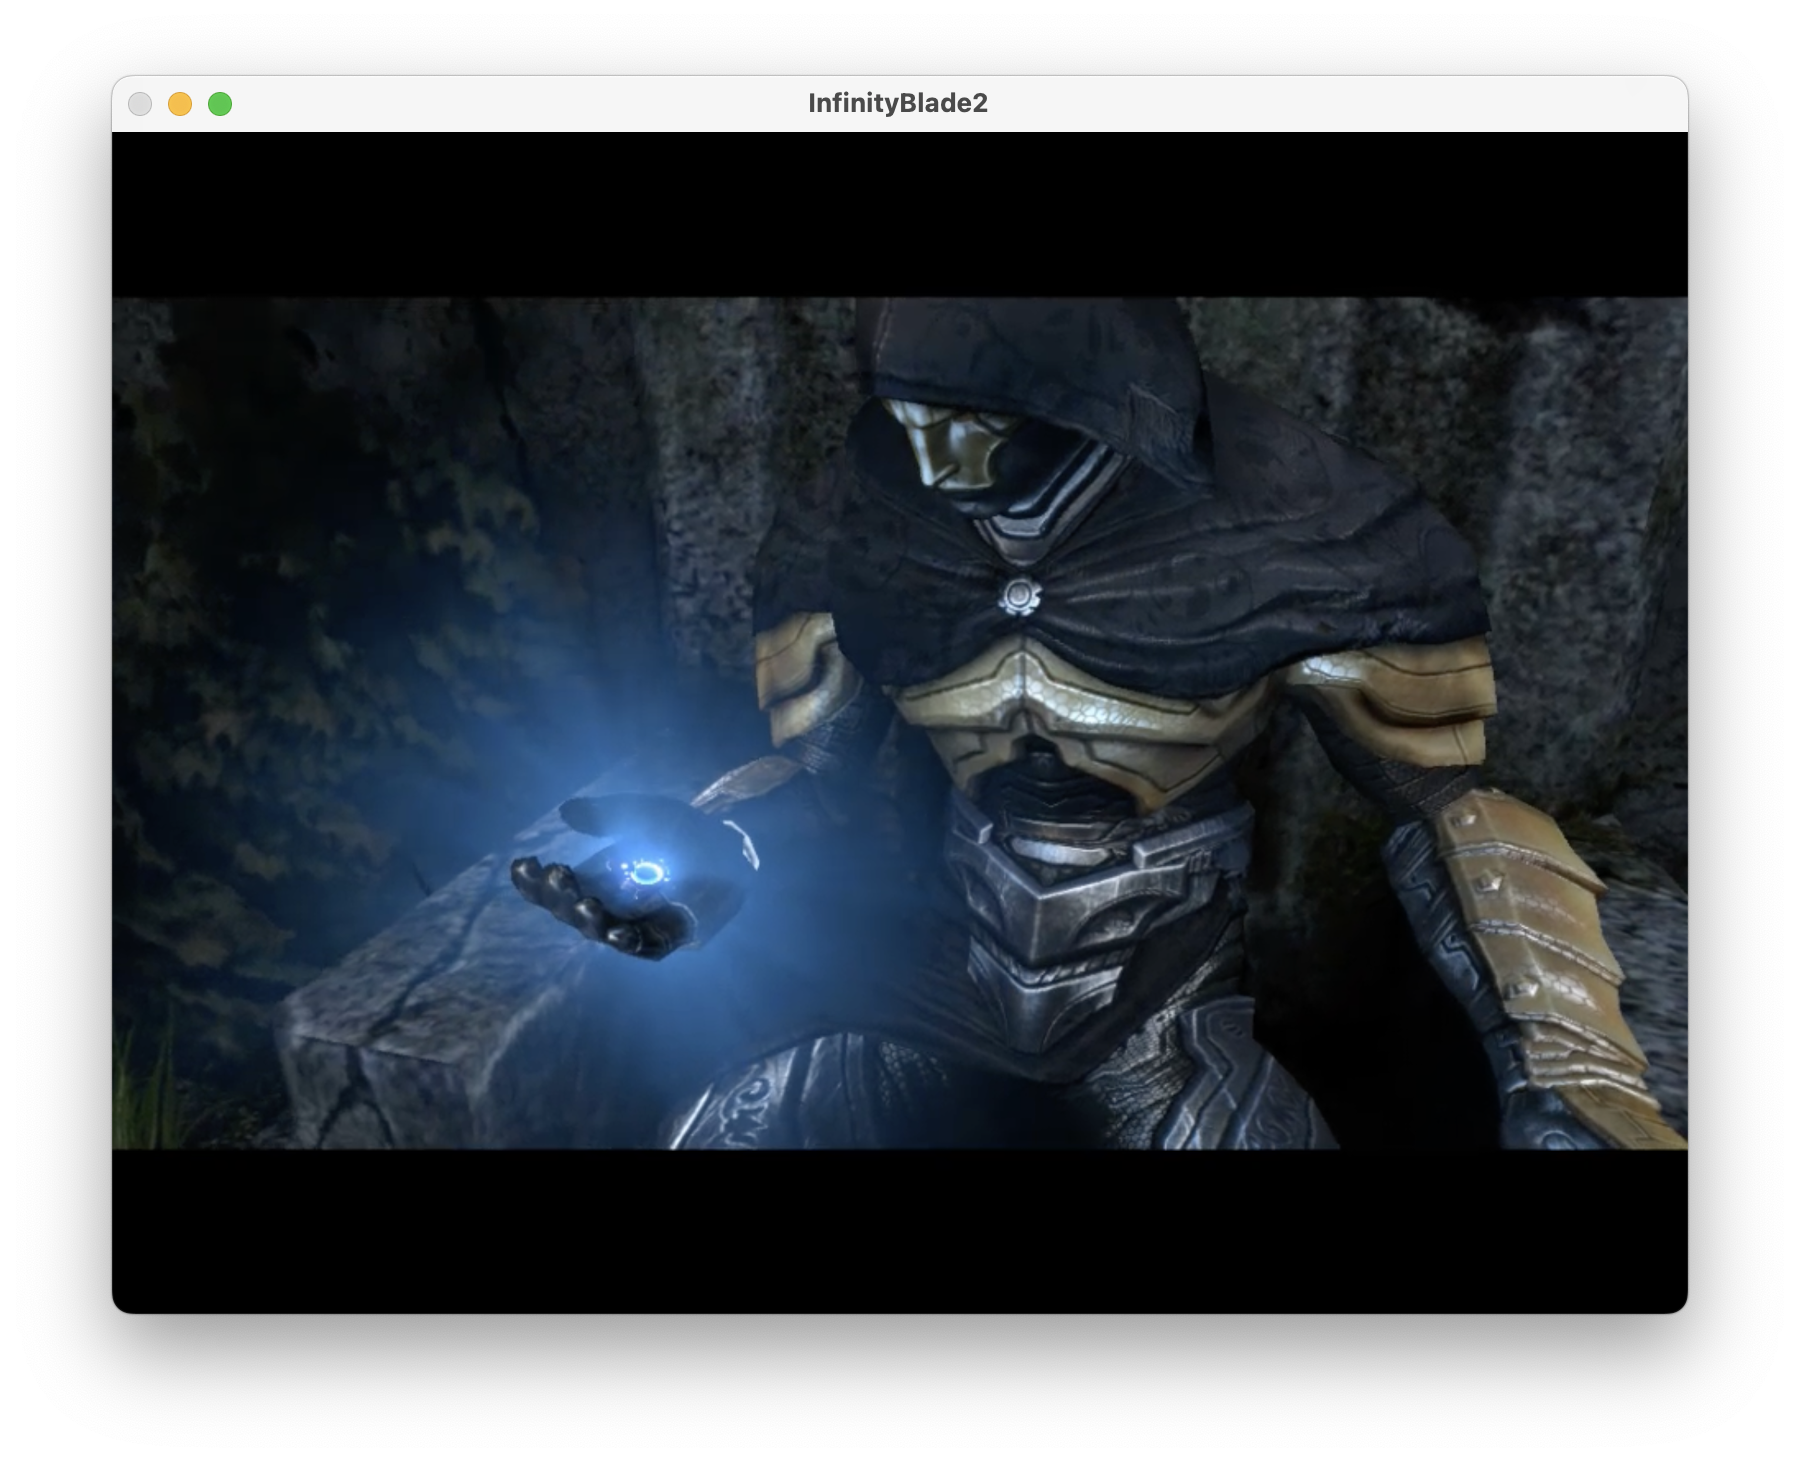Click the InfinityBlade2 title bar text
This screenshot has height=1462, width=1800.
pyautogui.click(x=898, y=101)
